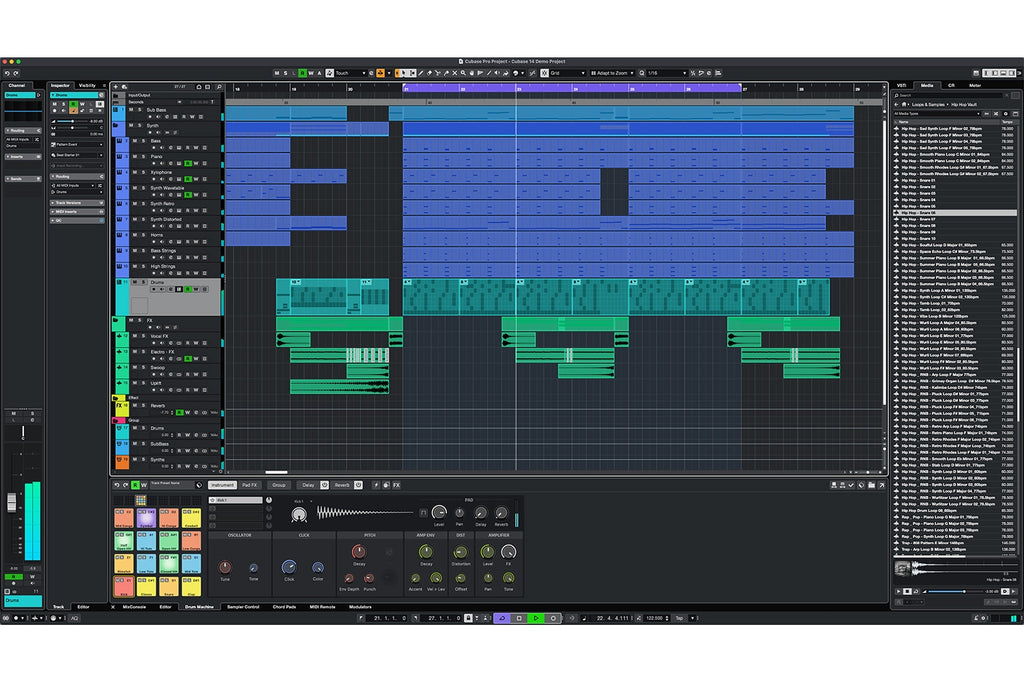Solo the Drums instrument track
This screenshot has height=683, width=1024.
143,282
